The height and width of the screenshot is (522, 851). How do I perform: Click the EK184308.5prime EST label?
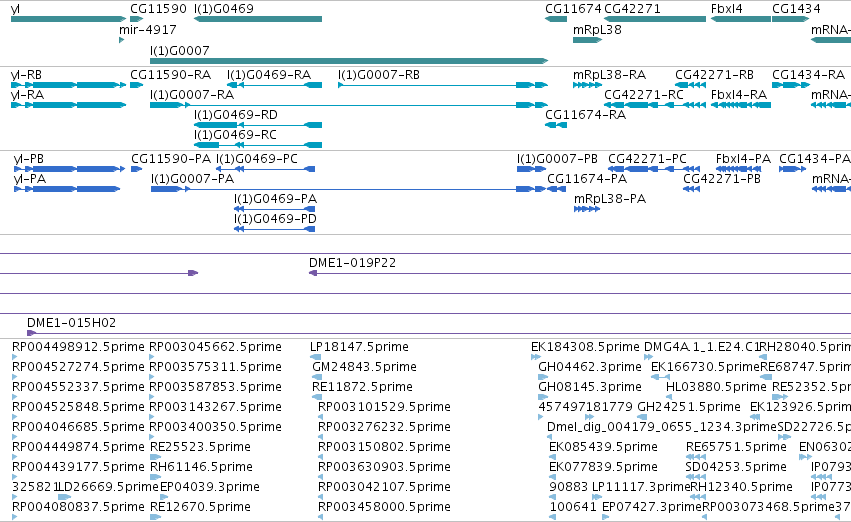click(585, 347)
